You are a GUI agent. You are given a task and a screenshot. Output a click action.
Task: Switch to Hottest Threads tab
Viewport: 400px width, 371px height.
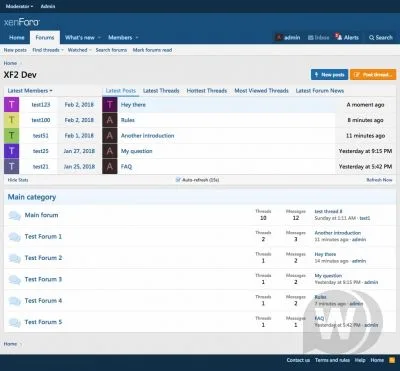tap(207, 91)
